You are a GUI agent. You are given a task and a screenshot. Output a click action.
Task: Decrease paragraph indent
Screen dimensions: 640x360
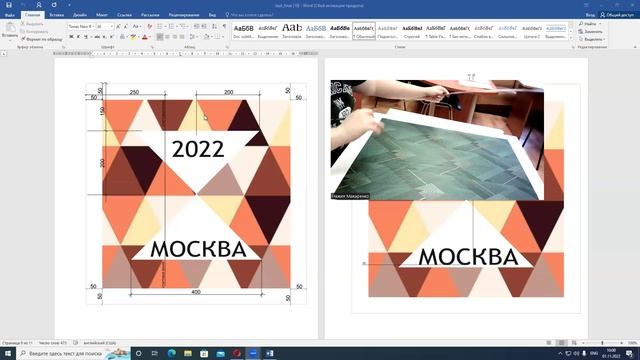[197, 27]
